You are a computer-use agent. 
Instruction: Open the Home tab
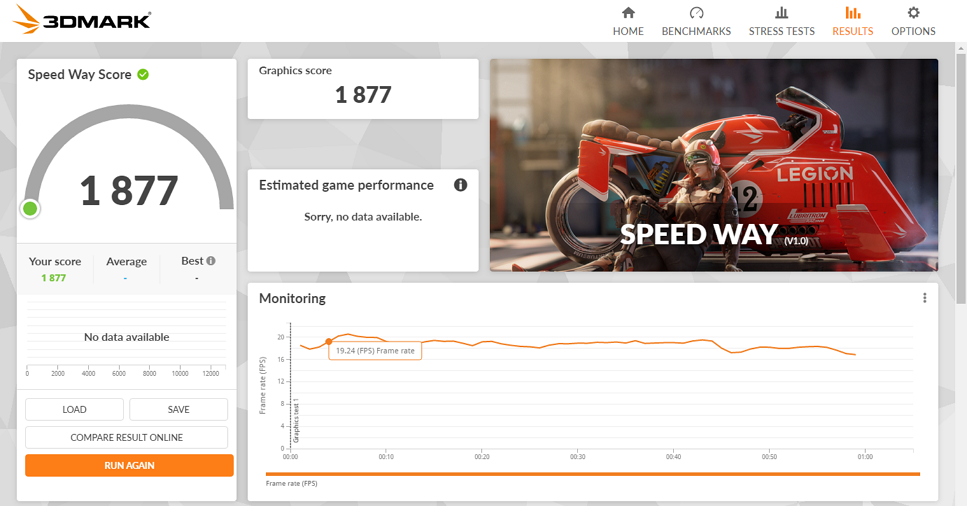628,22
